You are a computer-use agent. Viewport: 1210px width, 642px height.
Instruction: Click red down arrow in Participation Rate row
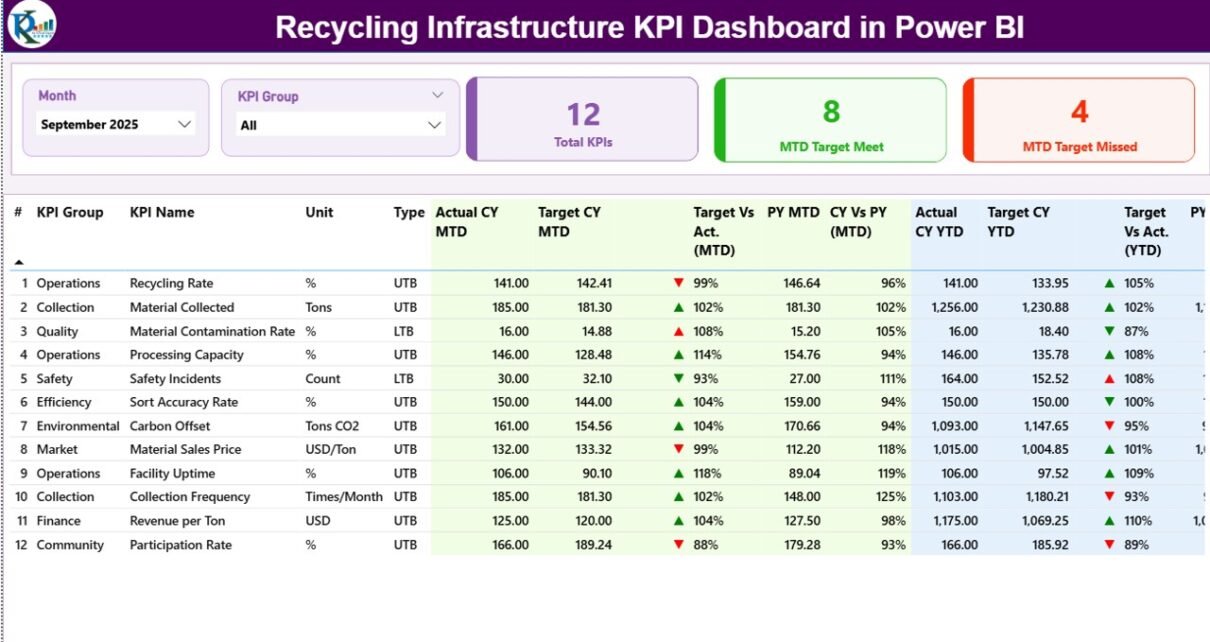(x=679, y=545)
